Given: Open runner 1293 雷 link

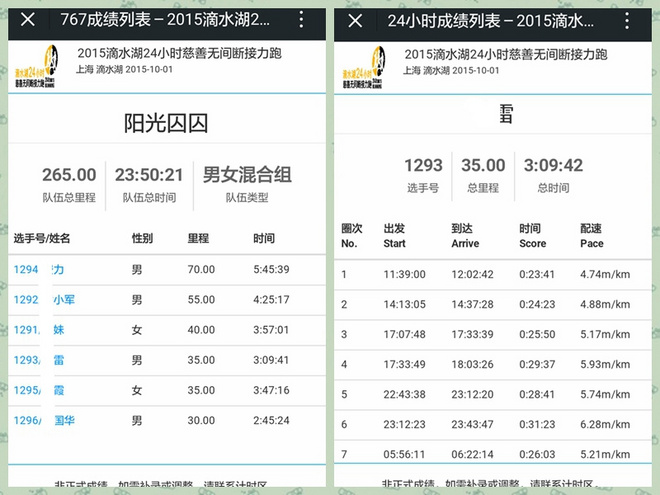Looking at the screenshot, I should [39, 360].
